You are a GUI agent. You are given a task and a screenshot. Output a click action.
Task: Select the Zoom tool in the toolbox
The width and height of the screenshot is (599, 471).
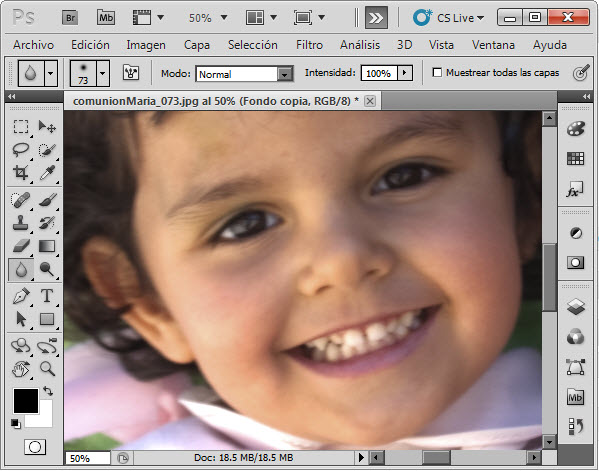tap(47, 369)
